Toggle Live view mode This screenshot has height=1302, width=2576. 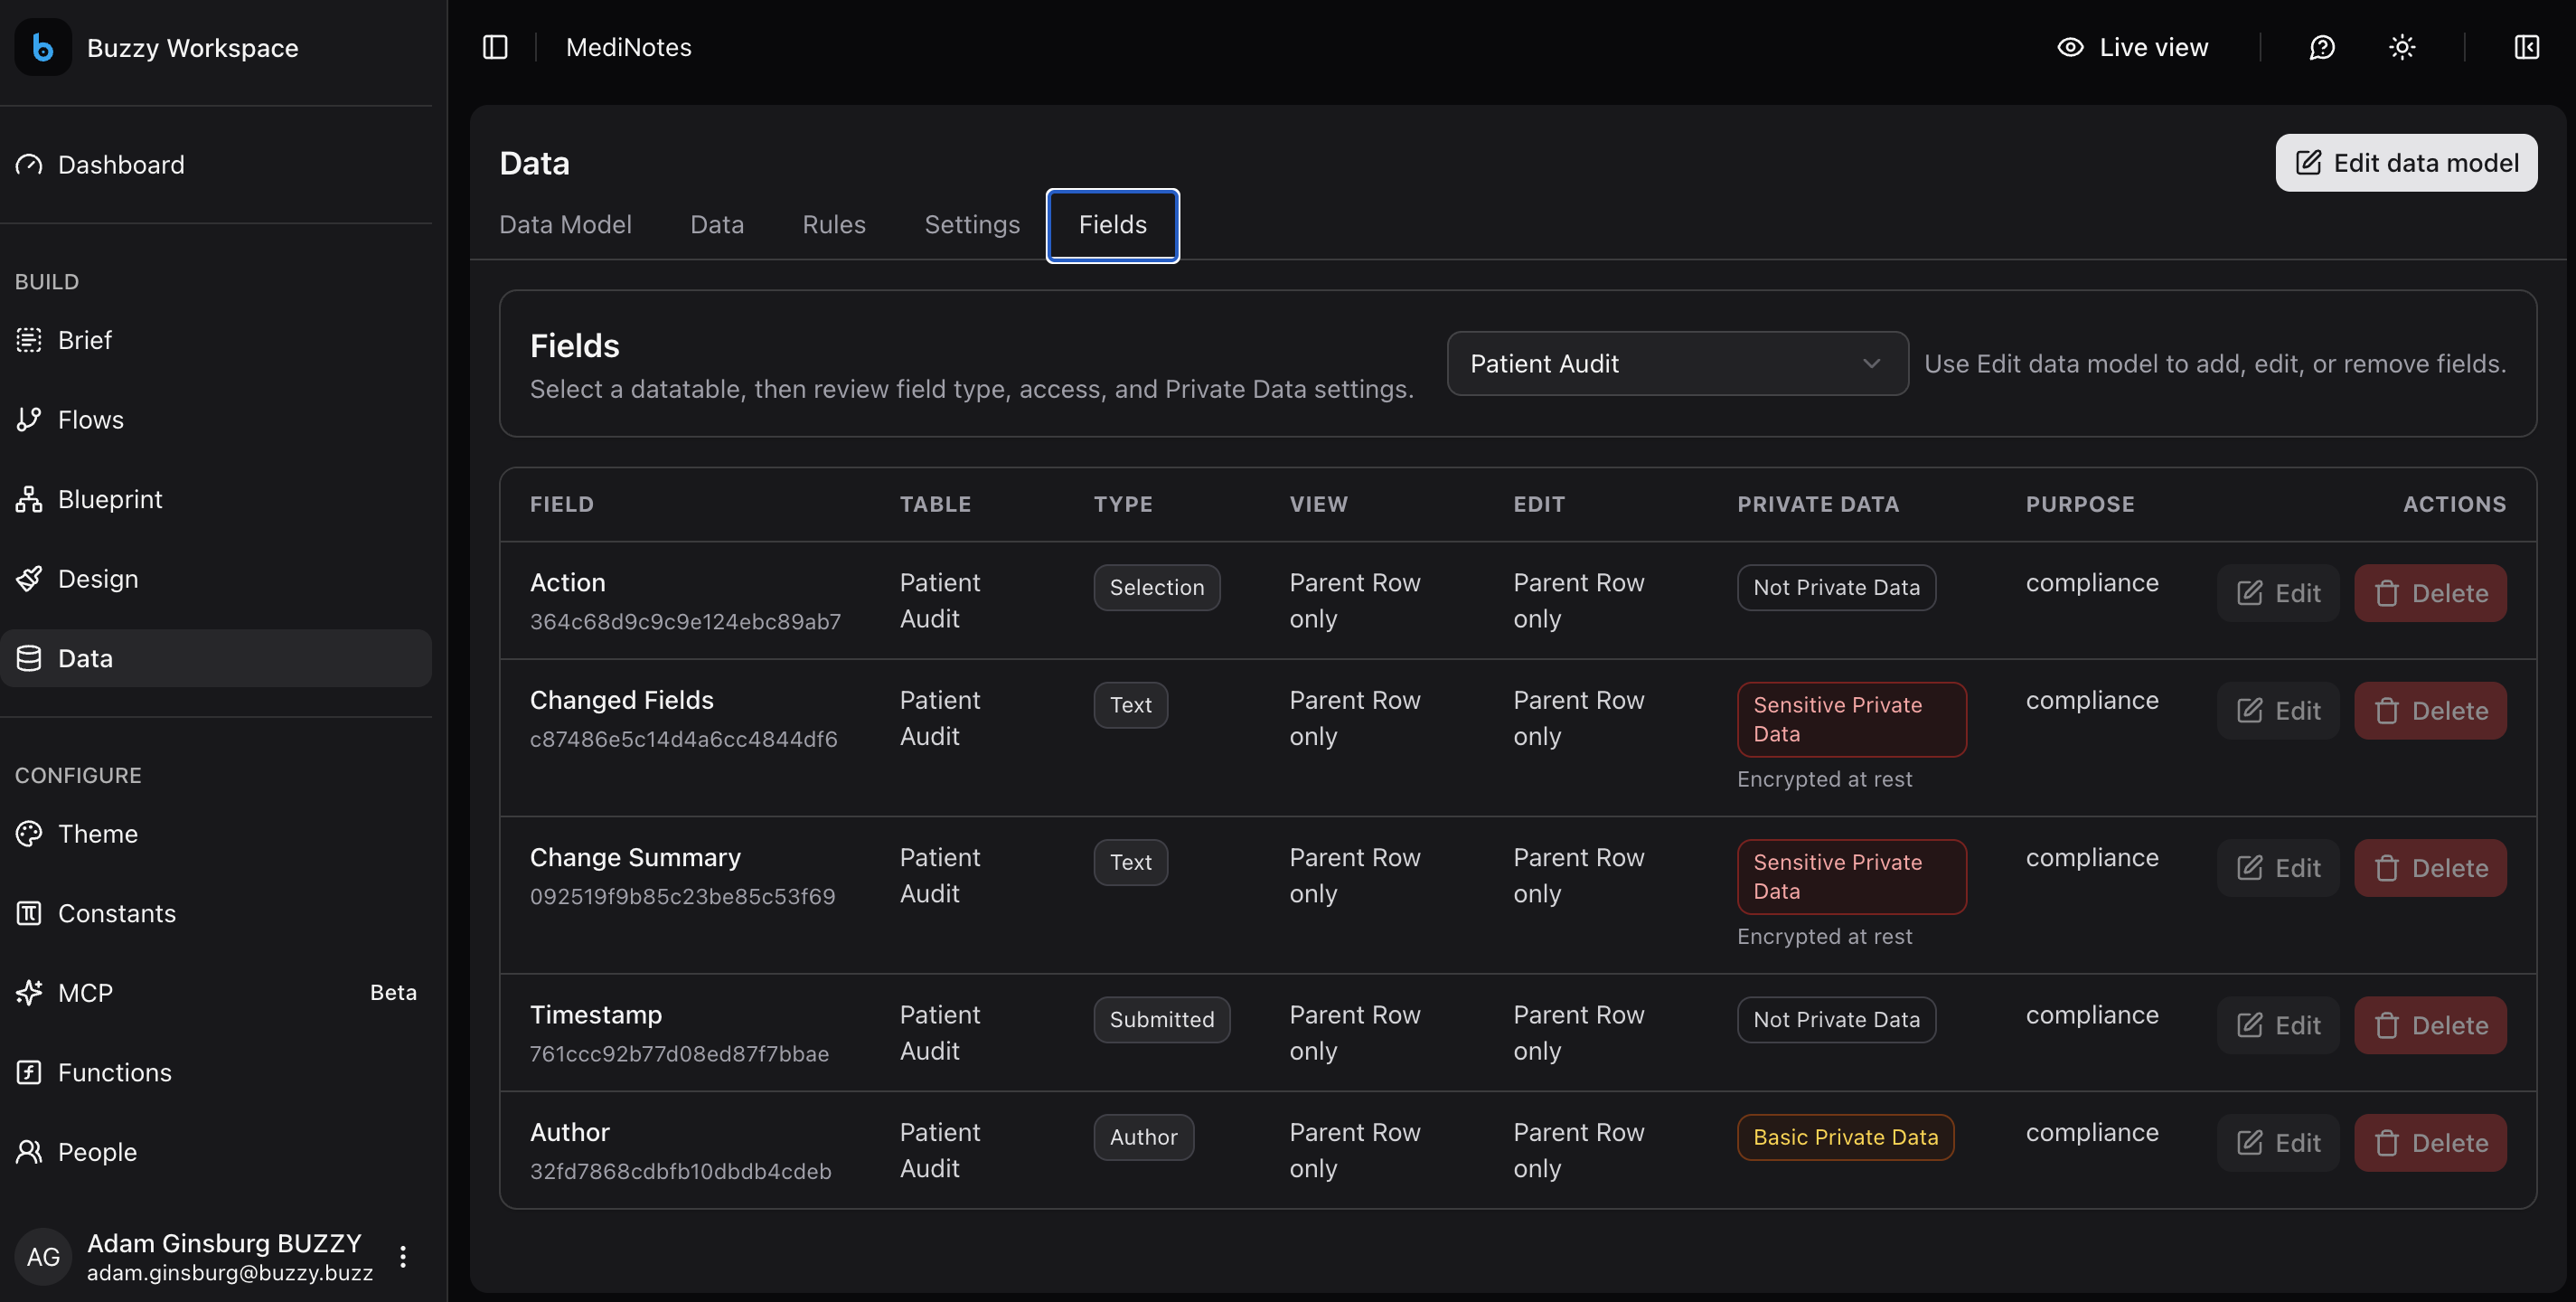pyautogui.click(x=2133, y=47)
